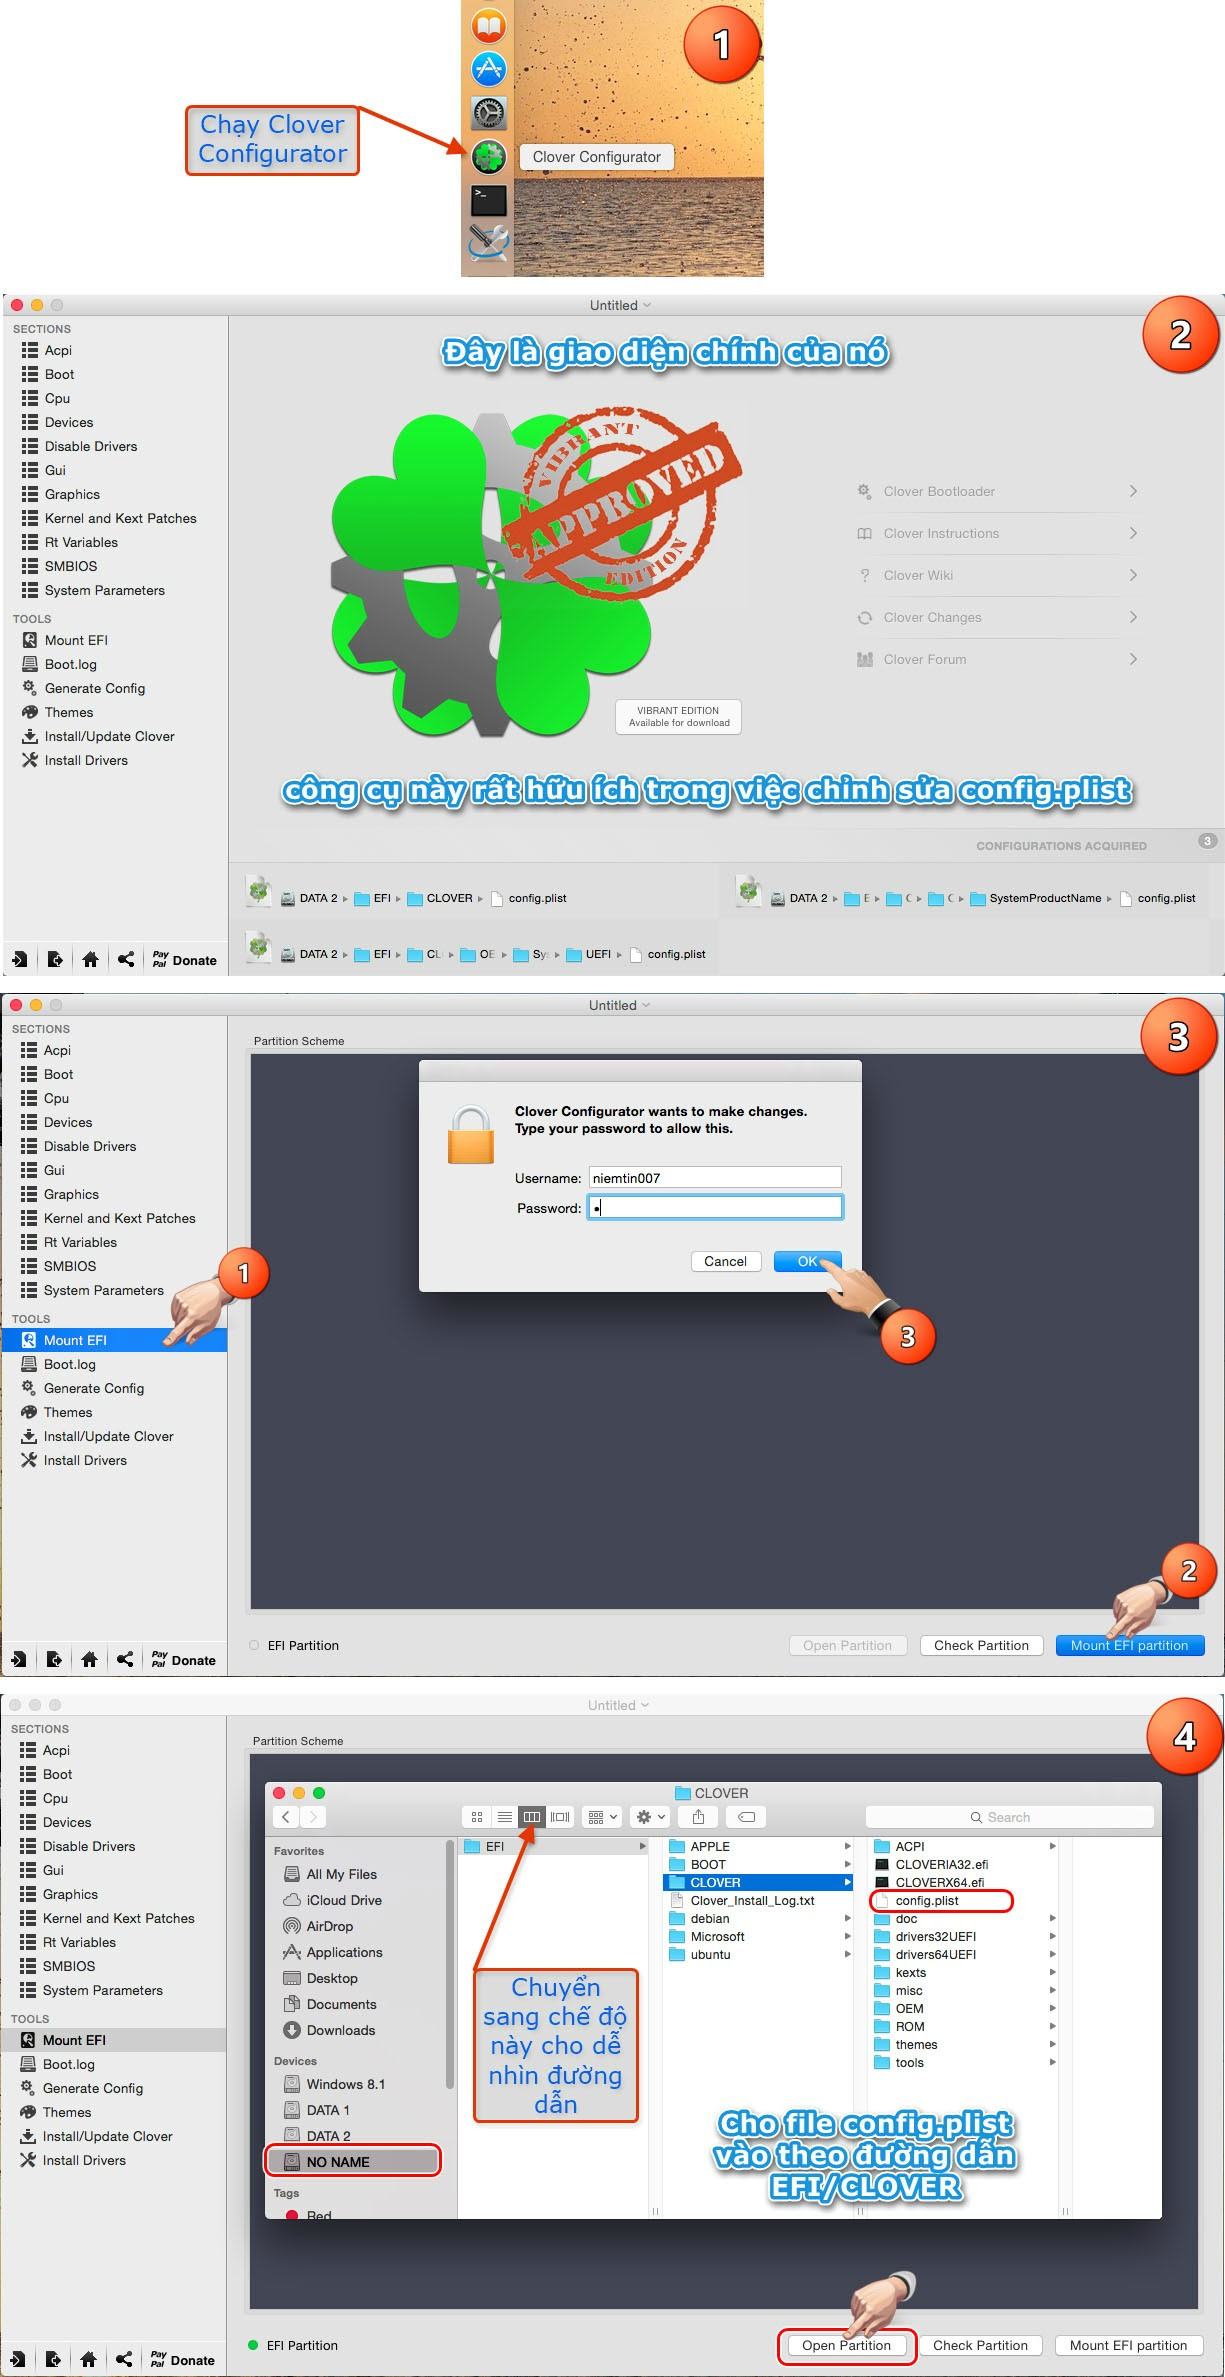Expand the themes folder in the Finder column
Screen dimensions: 1225x2377
tap(1053, 2044)
